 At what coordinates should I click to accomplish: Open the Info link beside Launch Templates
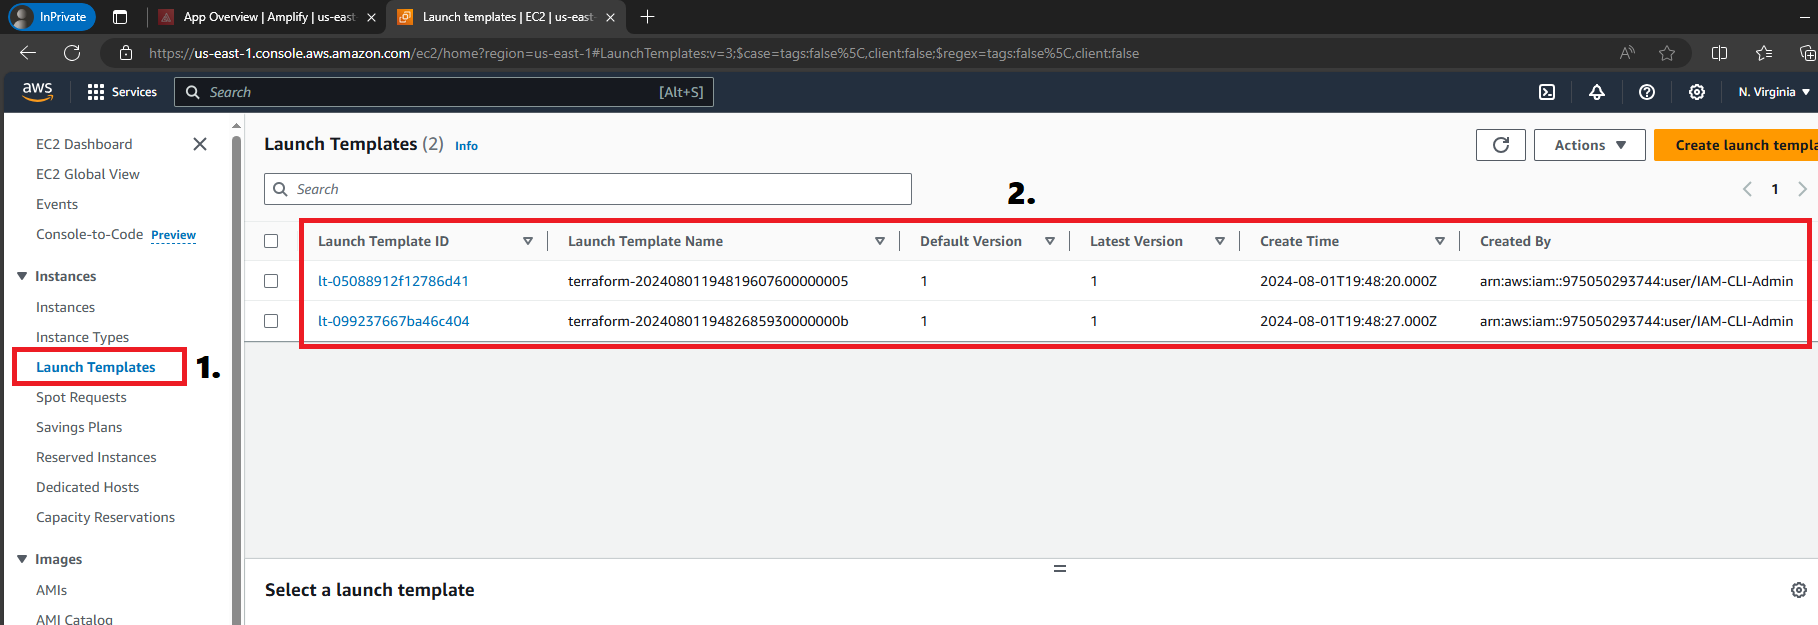(x=466, y=146)
